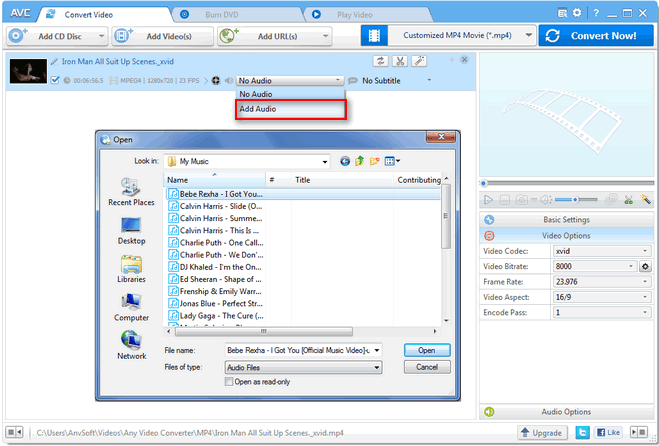Open the Files of type Audio Files dropdown

303,367
